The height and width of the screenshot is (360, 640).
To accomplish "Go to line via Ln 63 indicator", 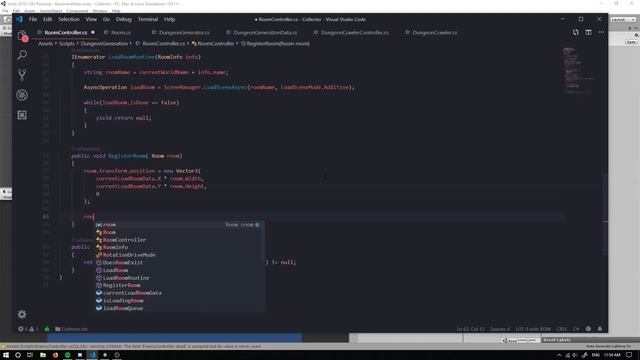I will tap(470, 329).
